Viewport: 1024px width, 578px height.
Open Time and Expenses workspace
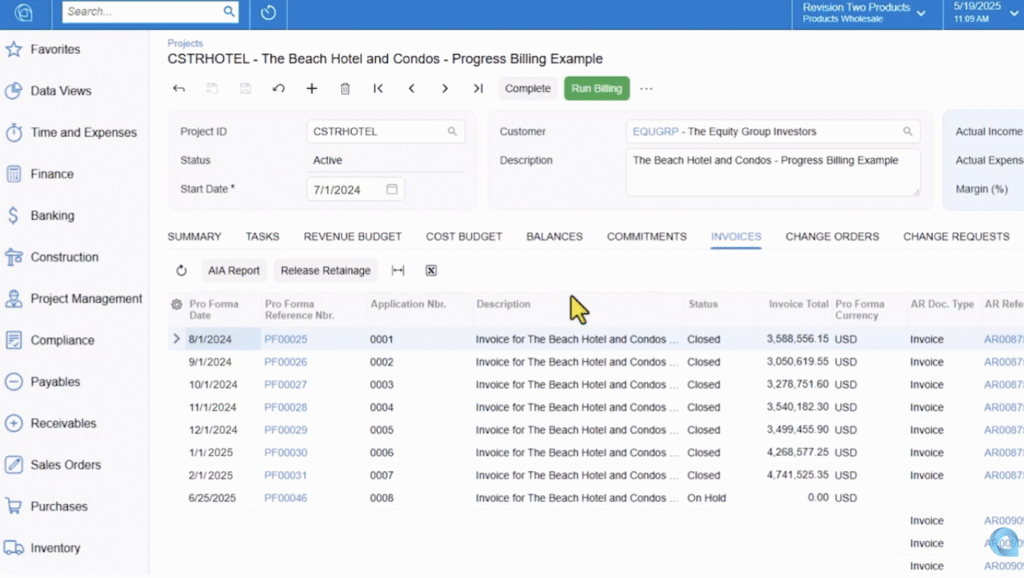point(83,133)
